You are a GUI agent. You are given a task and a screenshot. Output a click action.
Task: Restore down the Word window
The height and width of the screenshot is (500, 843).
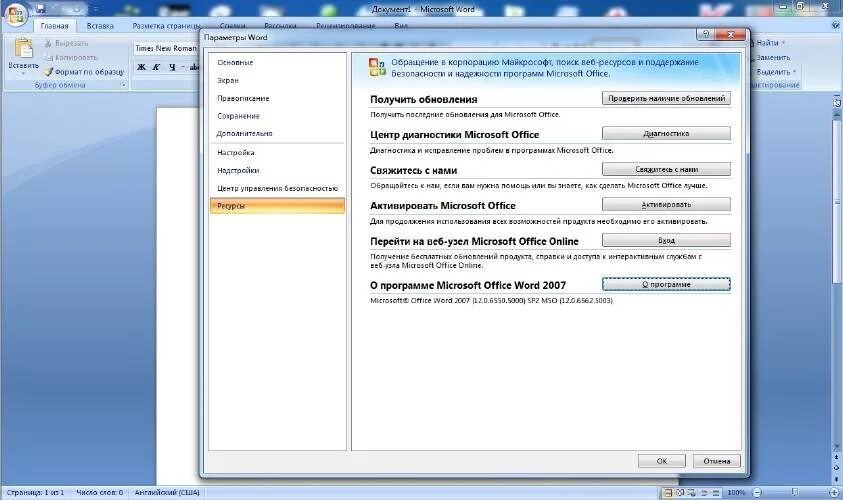[801, 6]
